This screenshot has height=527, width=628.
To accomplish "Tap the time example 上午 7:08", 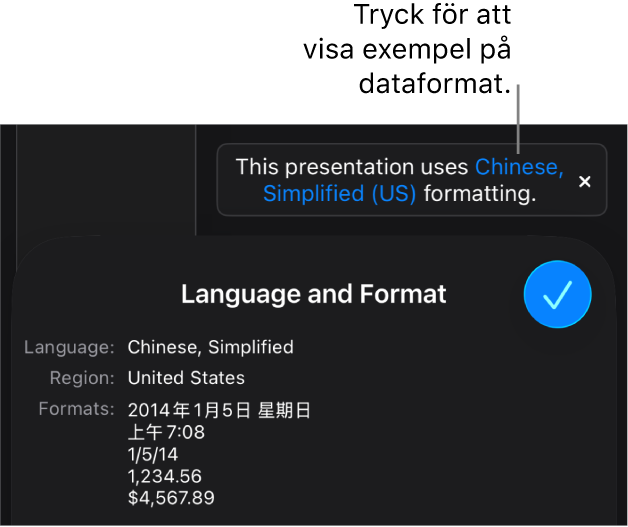I will (x=166, y=432).
